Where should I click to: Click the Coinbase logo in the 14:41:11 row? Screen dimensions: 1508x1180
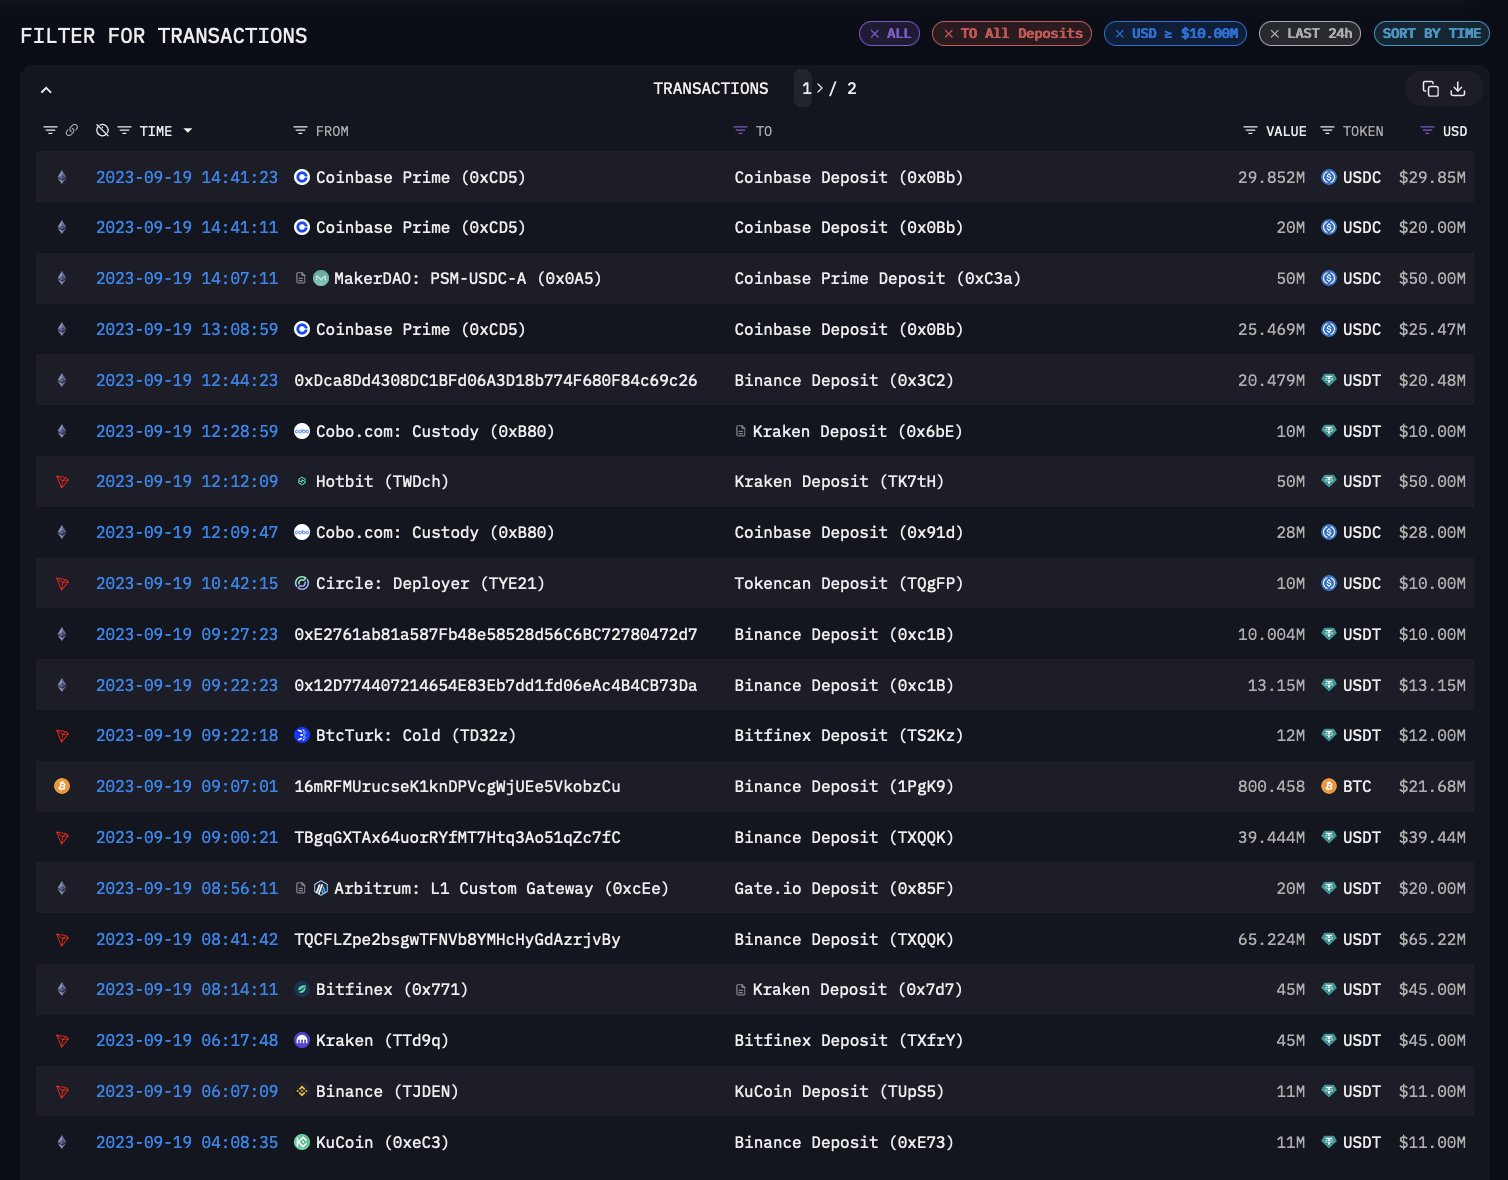tap(302, 227)
